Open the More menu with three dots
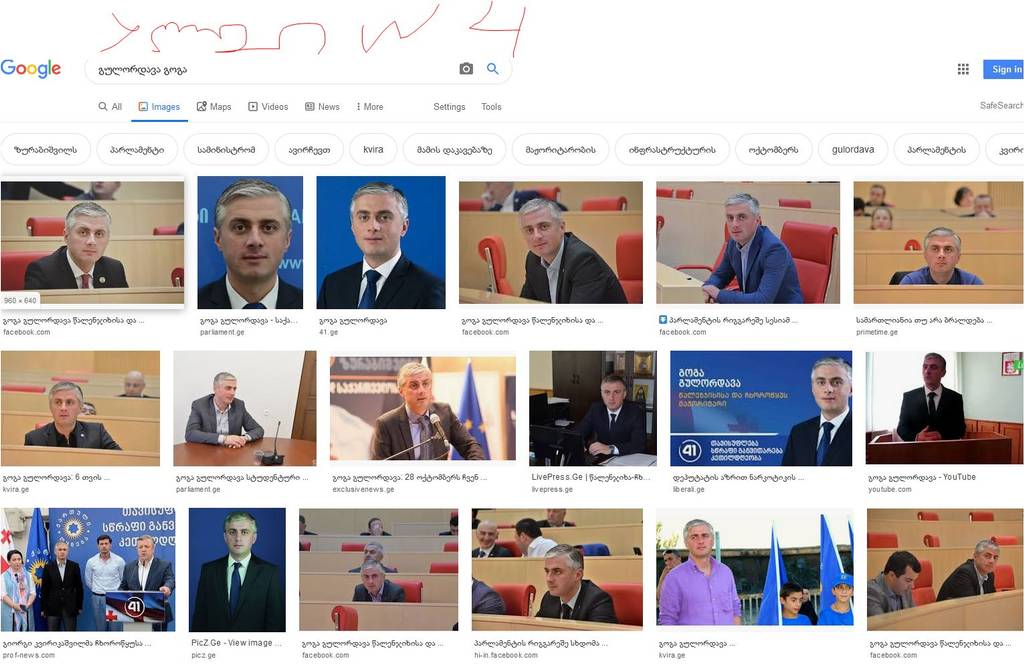Screen dimensions: 1024x669 370,106
